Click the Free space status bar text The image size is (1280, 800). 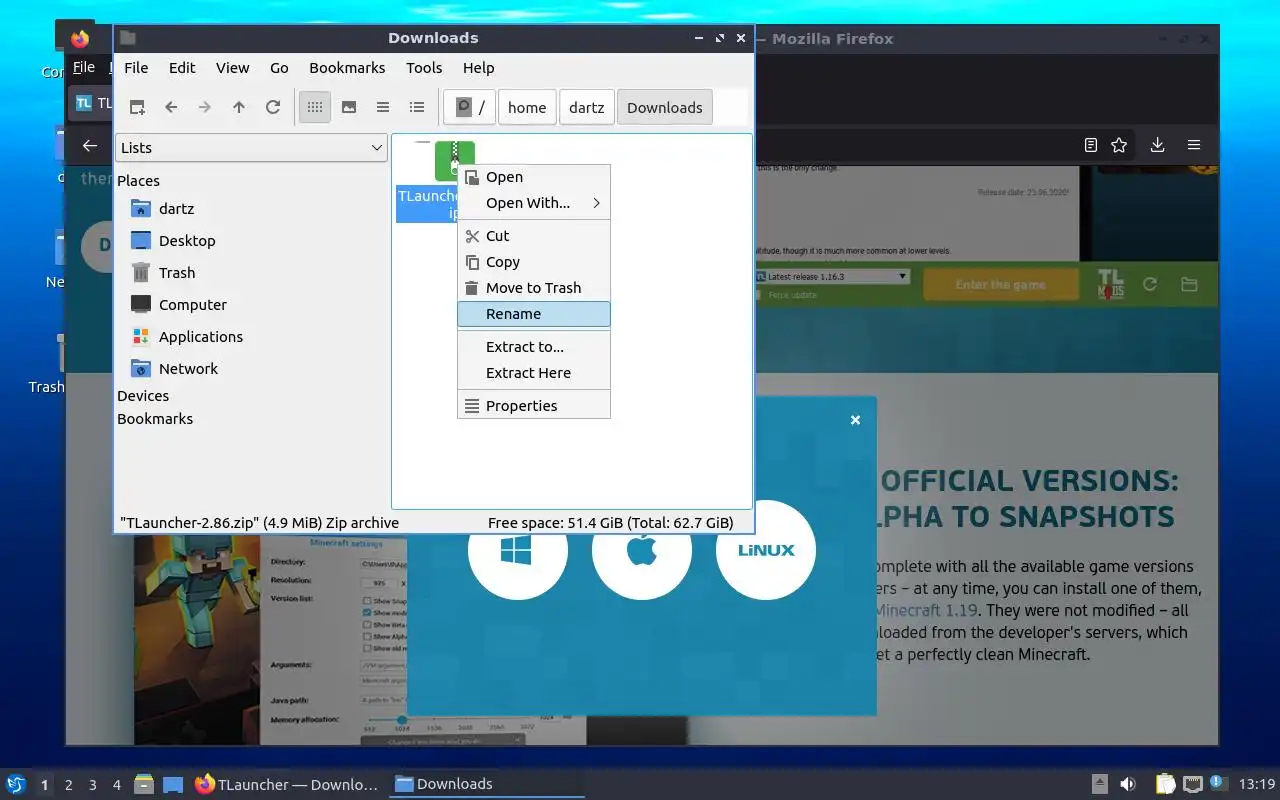(610, 522)
